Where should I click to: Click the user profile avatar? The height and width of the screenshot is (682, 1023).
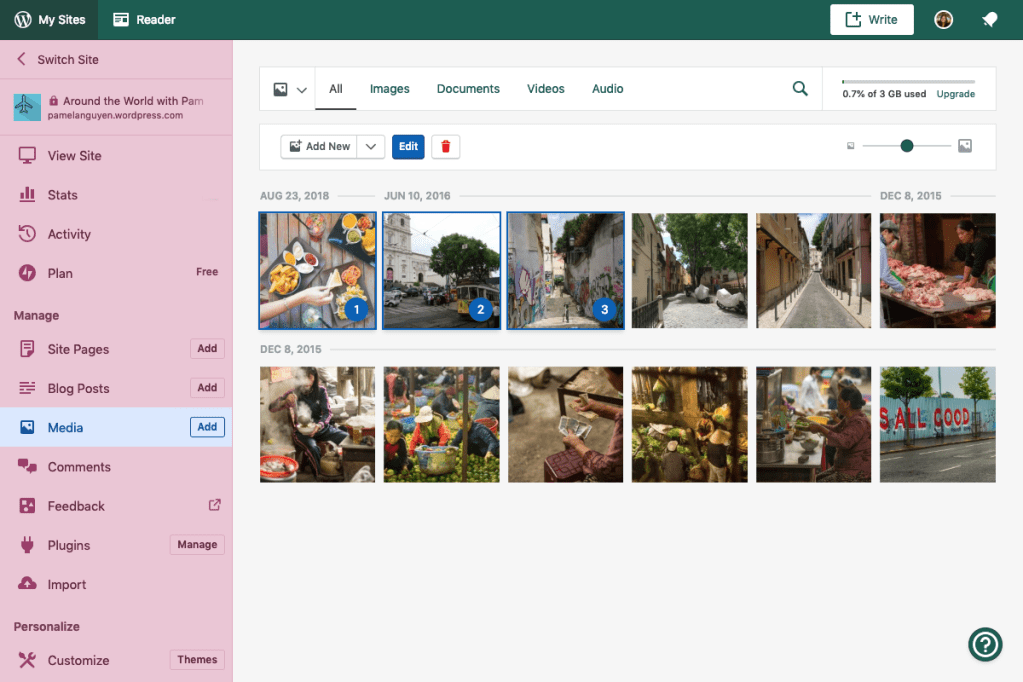[x=943, y=20]
